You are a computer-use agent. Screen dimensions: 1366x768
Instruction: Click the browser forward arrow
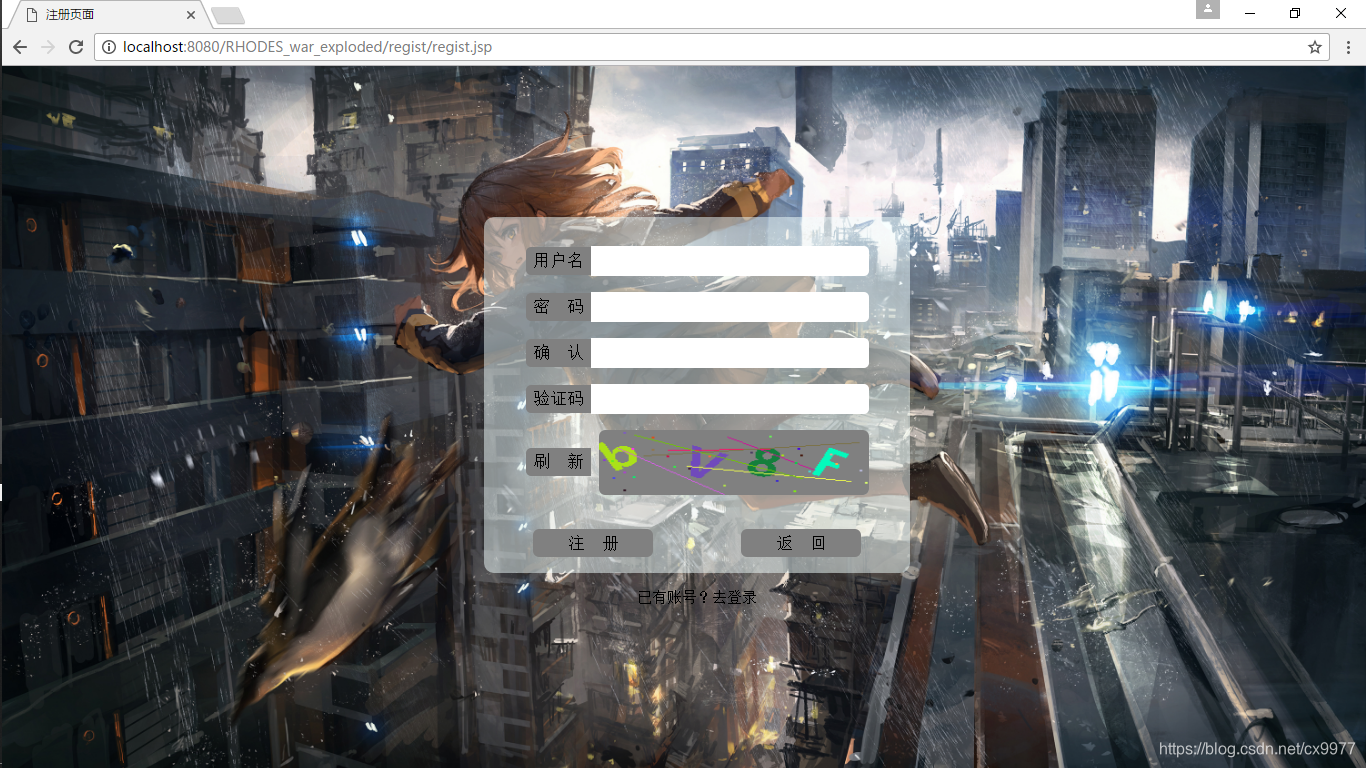pos(47,47)
